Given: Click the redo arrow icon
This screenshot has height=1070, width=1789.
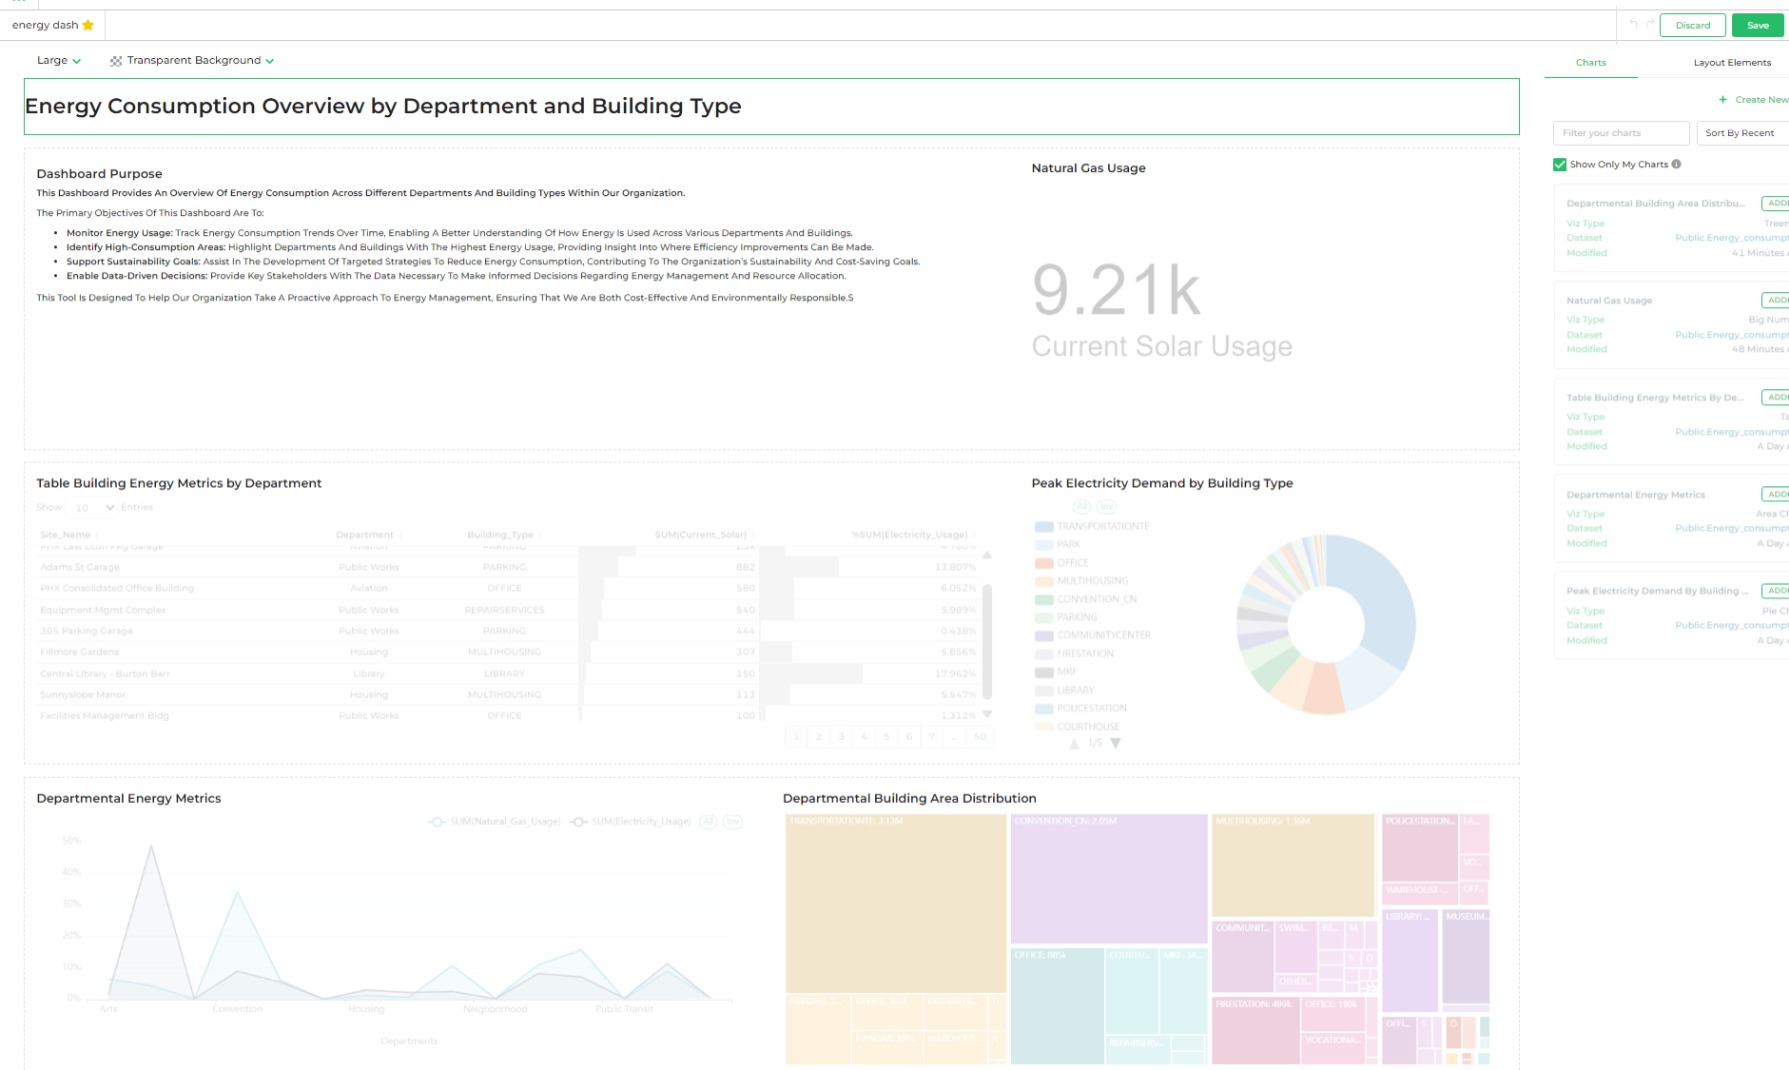Looking at the screenshot, I should (x=1650, y=24).
